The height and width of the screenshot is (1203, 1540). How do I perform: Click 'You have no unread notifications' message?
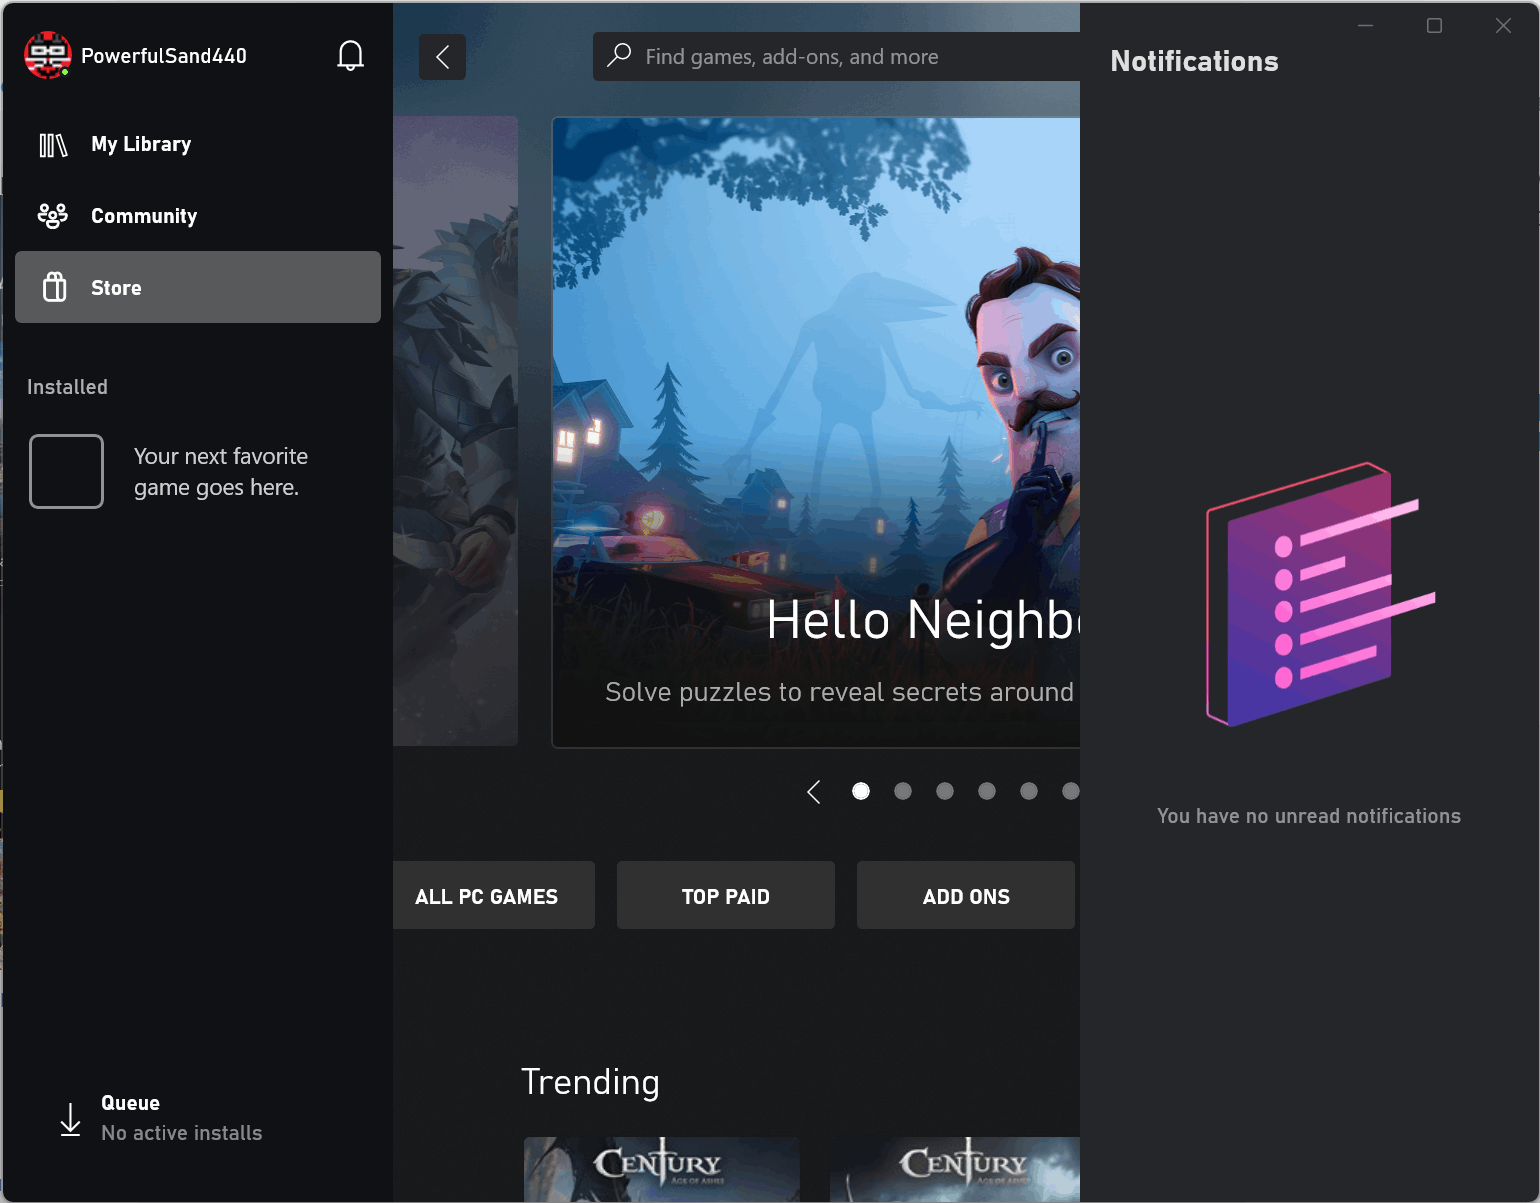pyautogui.click(x=1309, y=816)
